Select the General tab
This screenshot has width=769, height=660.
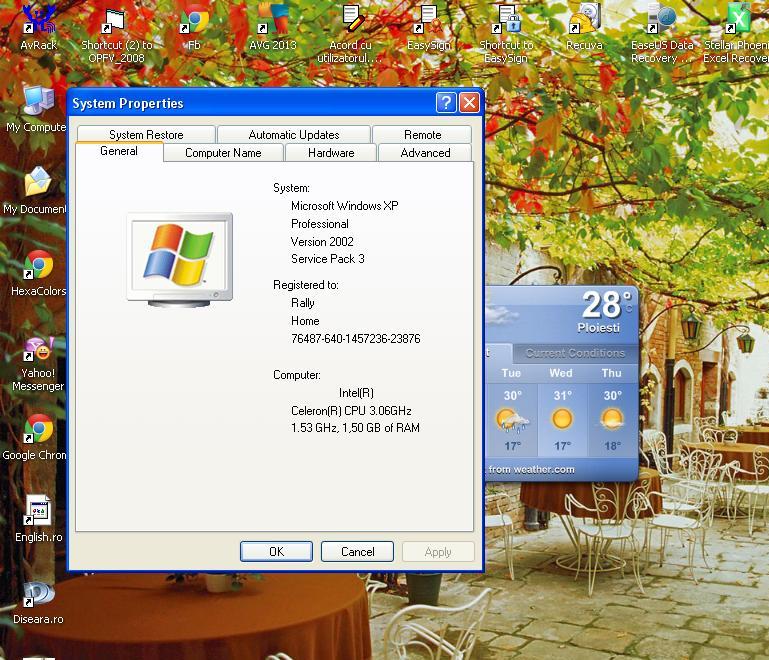point(119,151)
